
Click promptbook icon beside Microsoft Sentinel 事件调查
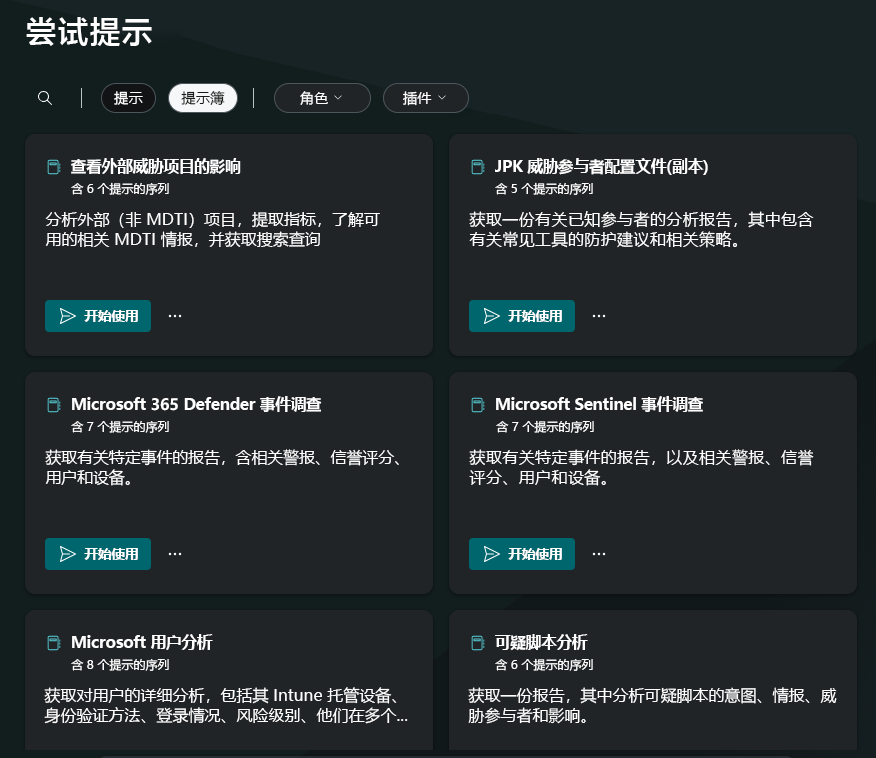coord(478,405)
